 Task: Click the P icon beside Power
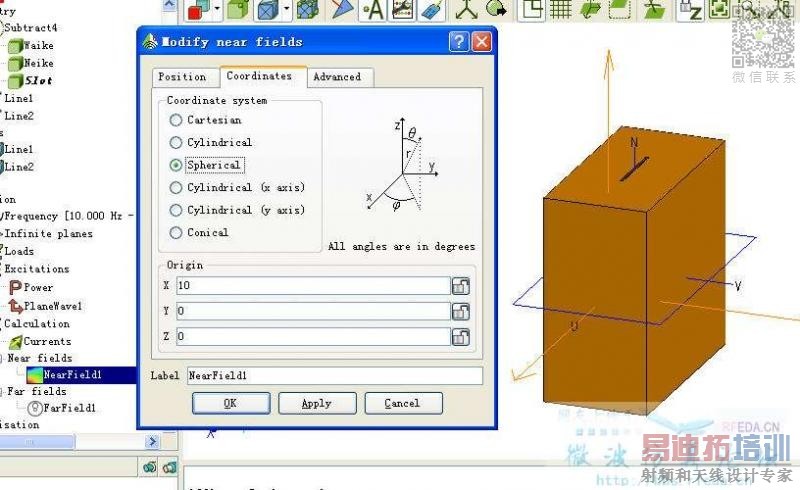pyautogui.click(x=15, y=288)
